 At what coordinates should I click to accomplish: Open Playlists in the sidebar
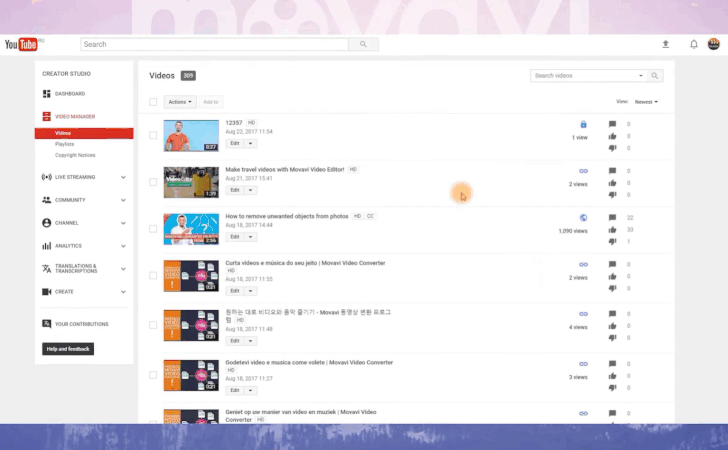coord(65,144)
